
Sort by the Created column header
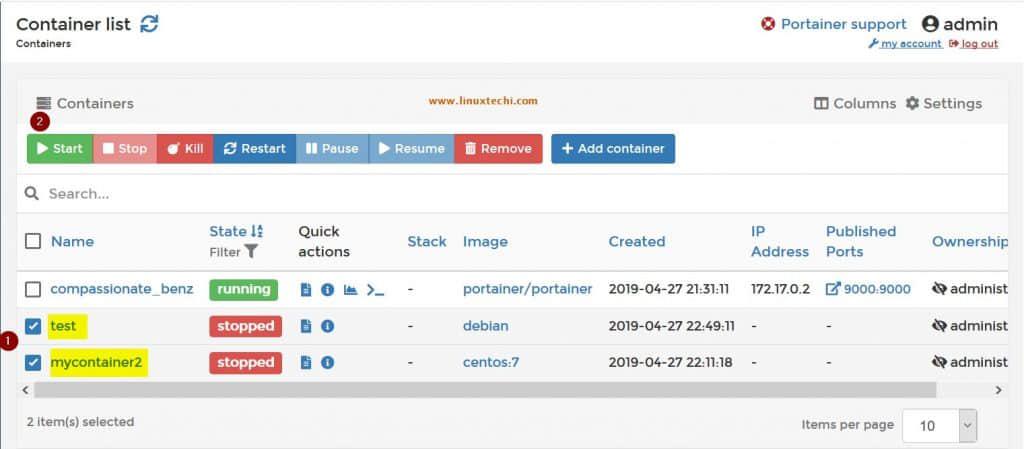point(636,241)
